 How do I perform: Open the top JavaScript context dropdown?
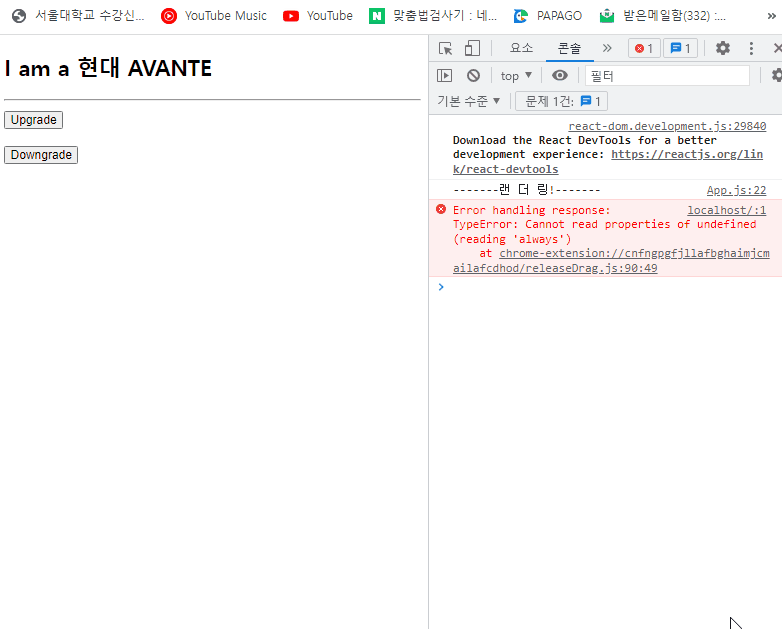[516, 76]
